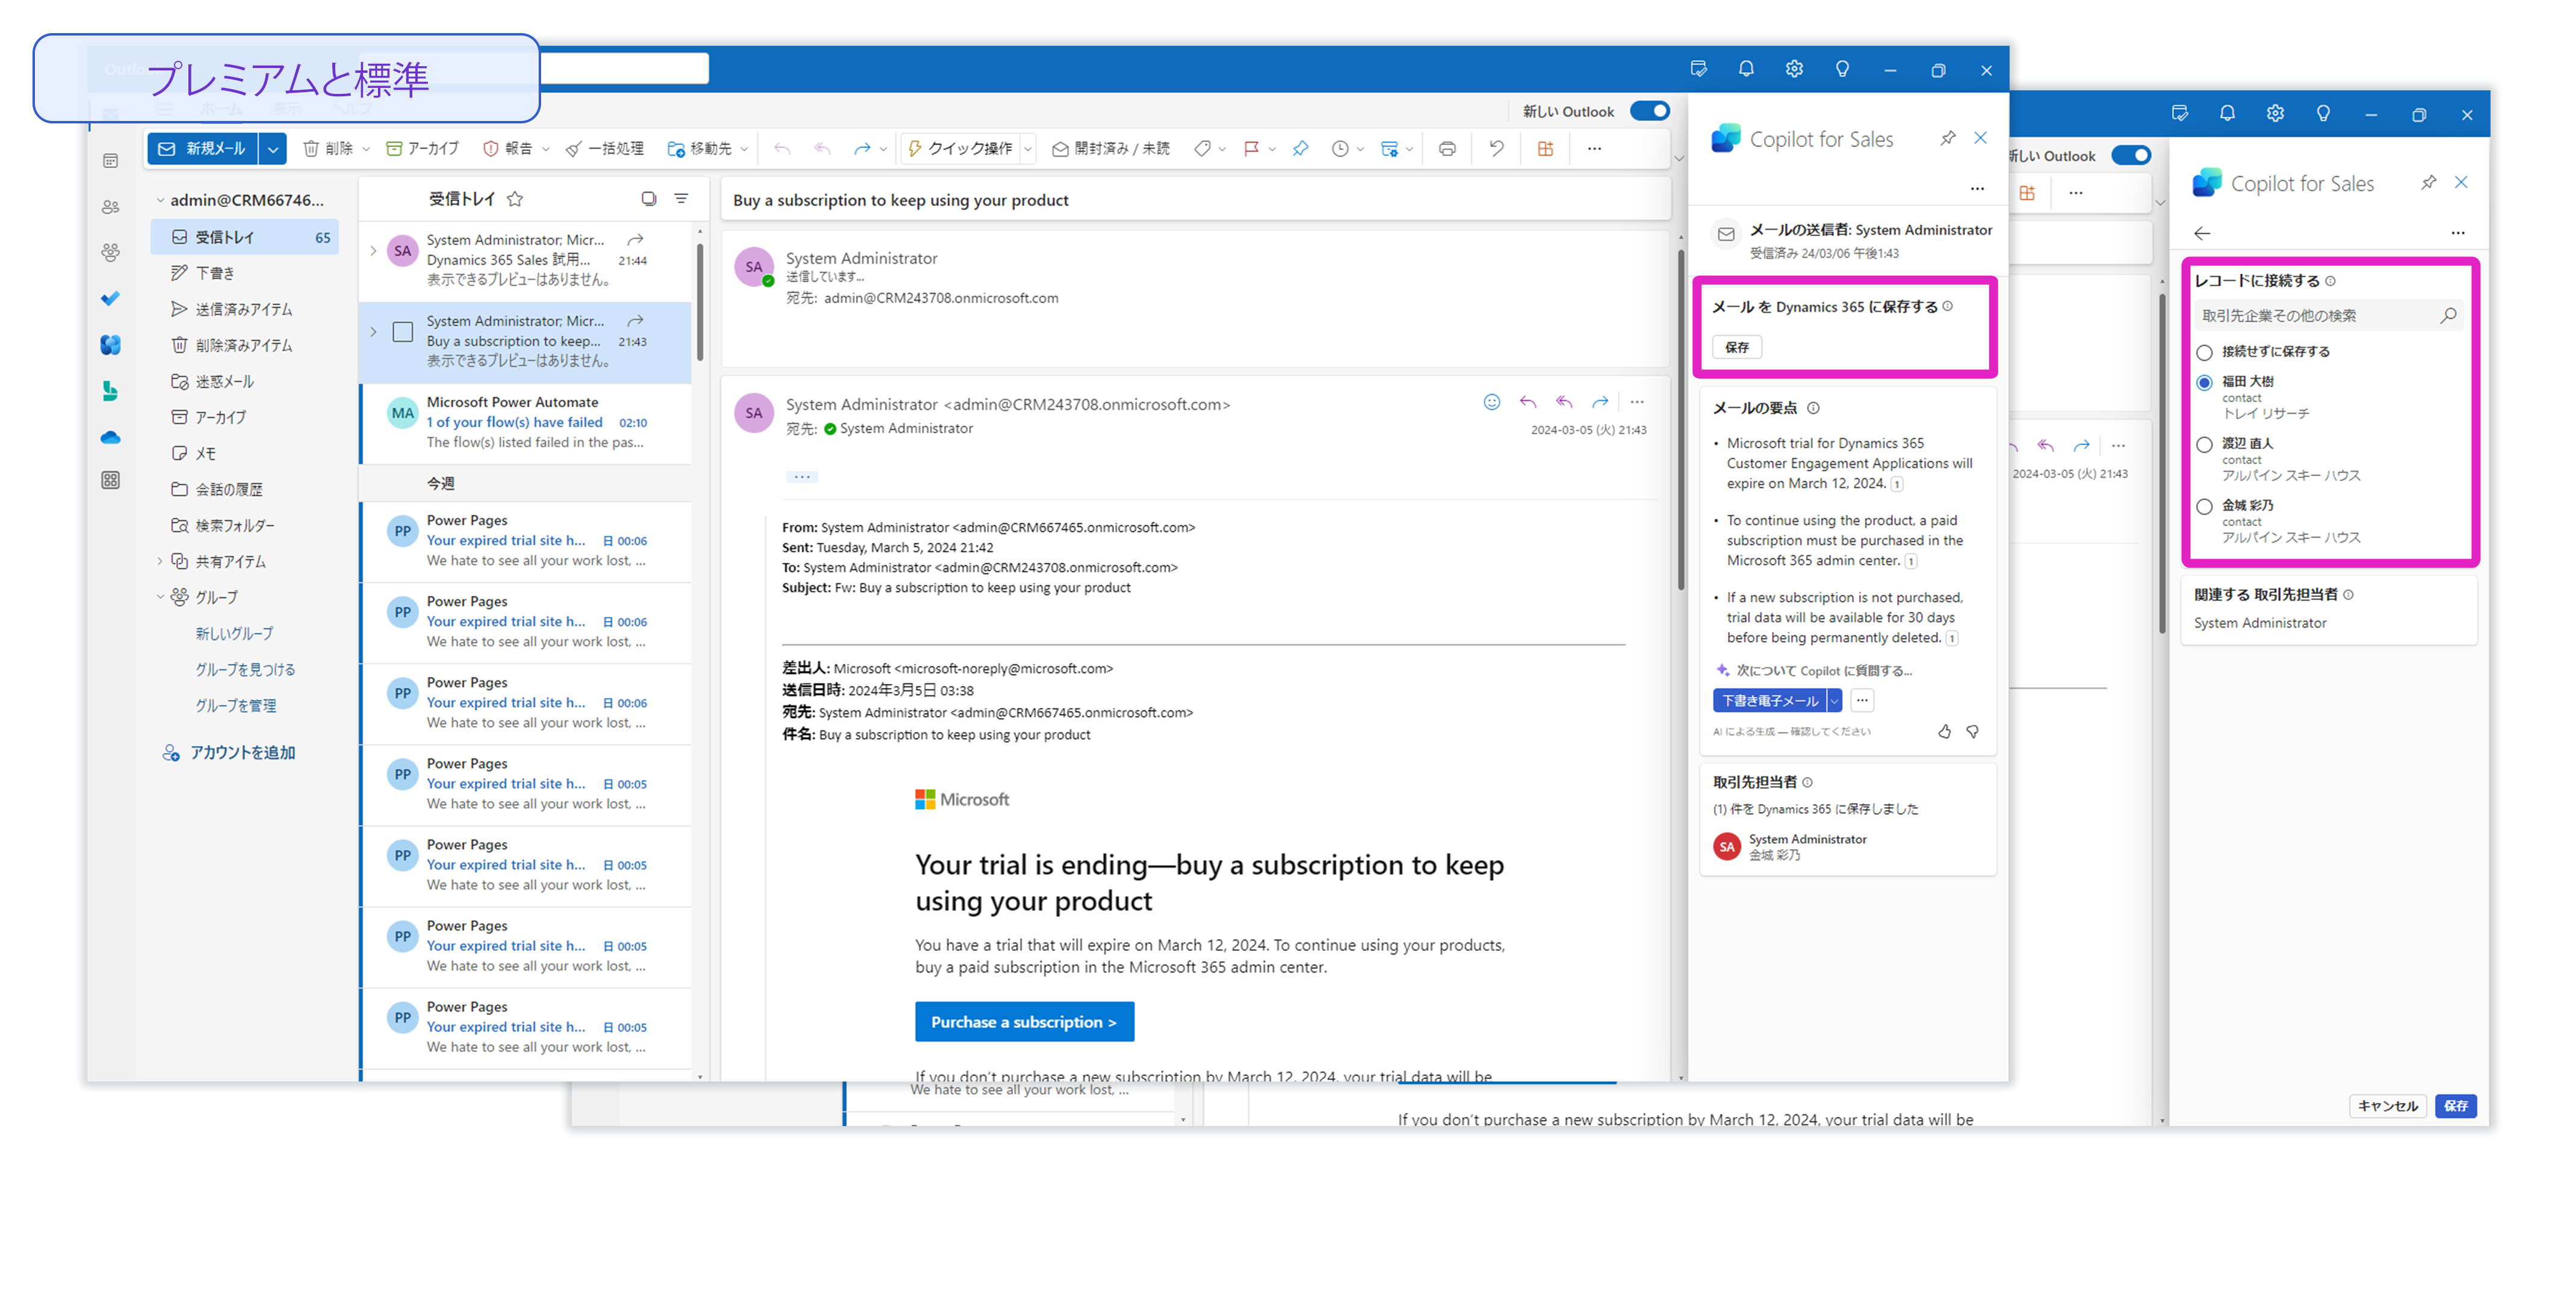
Task: Click the orange apps grid icon in toolbar
Action: pos(1545,148)
